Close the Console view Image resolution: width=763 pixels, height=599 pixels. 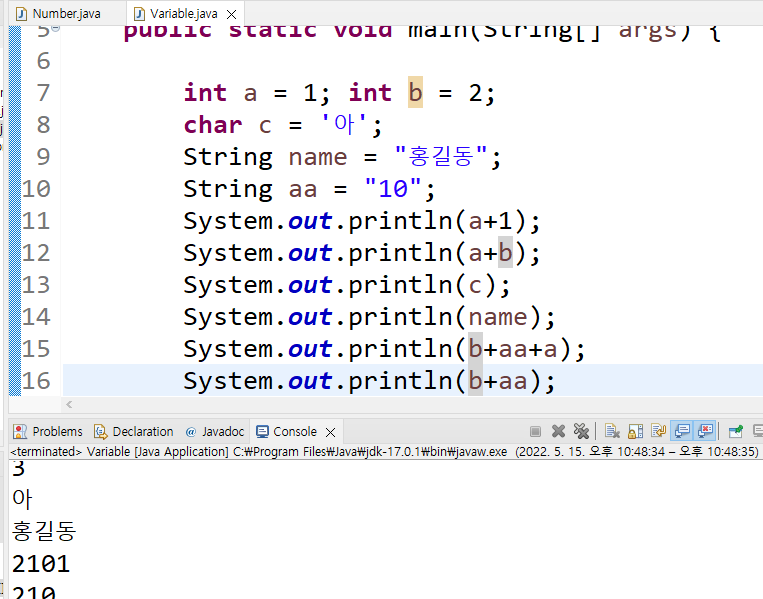[330, 432]
